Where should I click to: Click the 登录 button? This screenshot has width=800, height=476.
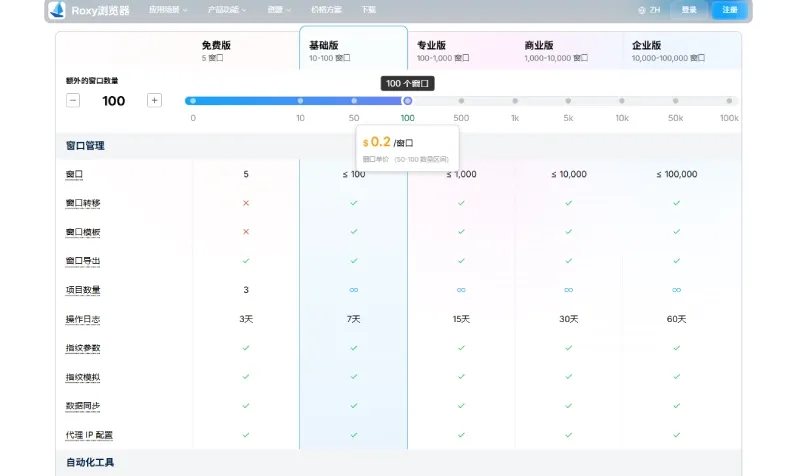click(689, 10)
